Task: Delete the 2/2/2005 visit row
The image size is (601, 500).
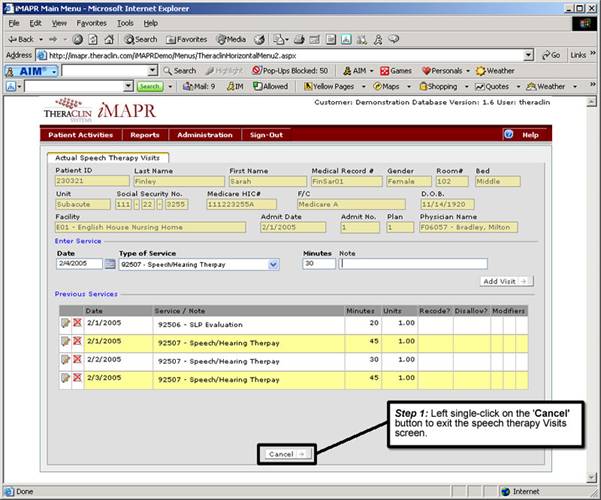Action: click(77, 359)
